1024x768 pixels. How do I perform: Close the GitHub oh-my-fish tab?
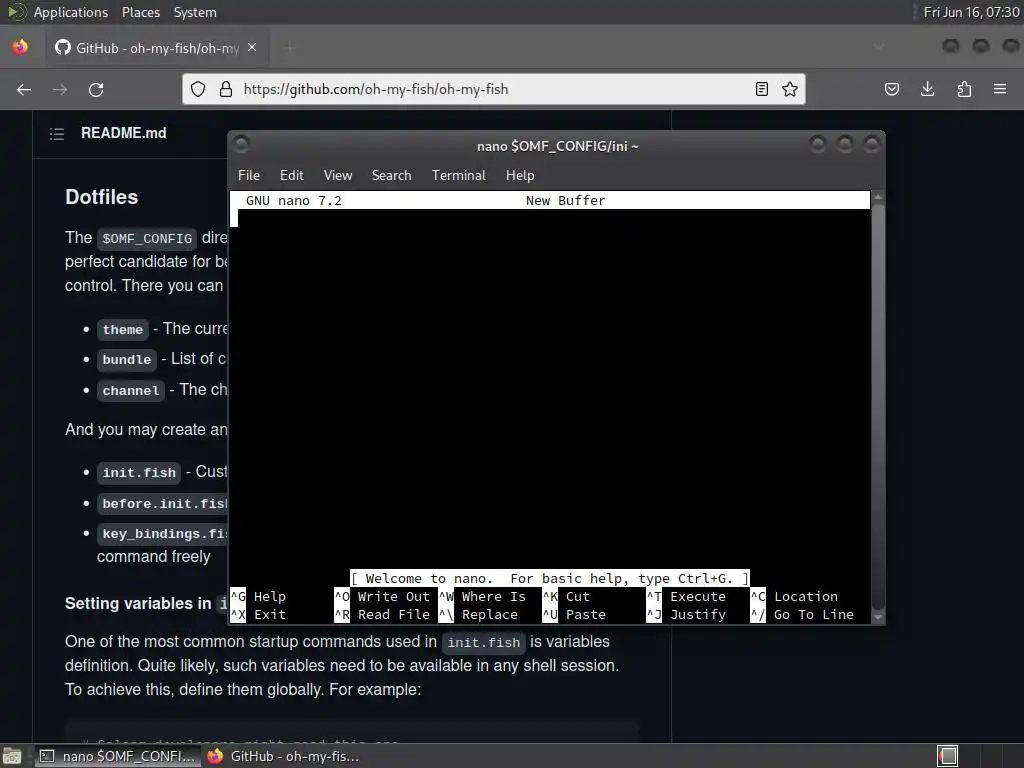click(x=252, y=48)
